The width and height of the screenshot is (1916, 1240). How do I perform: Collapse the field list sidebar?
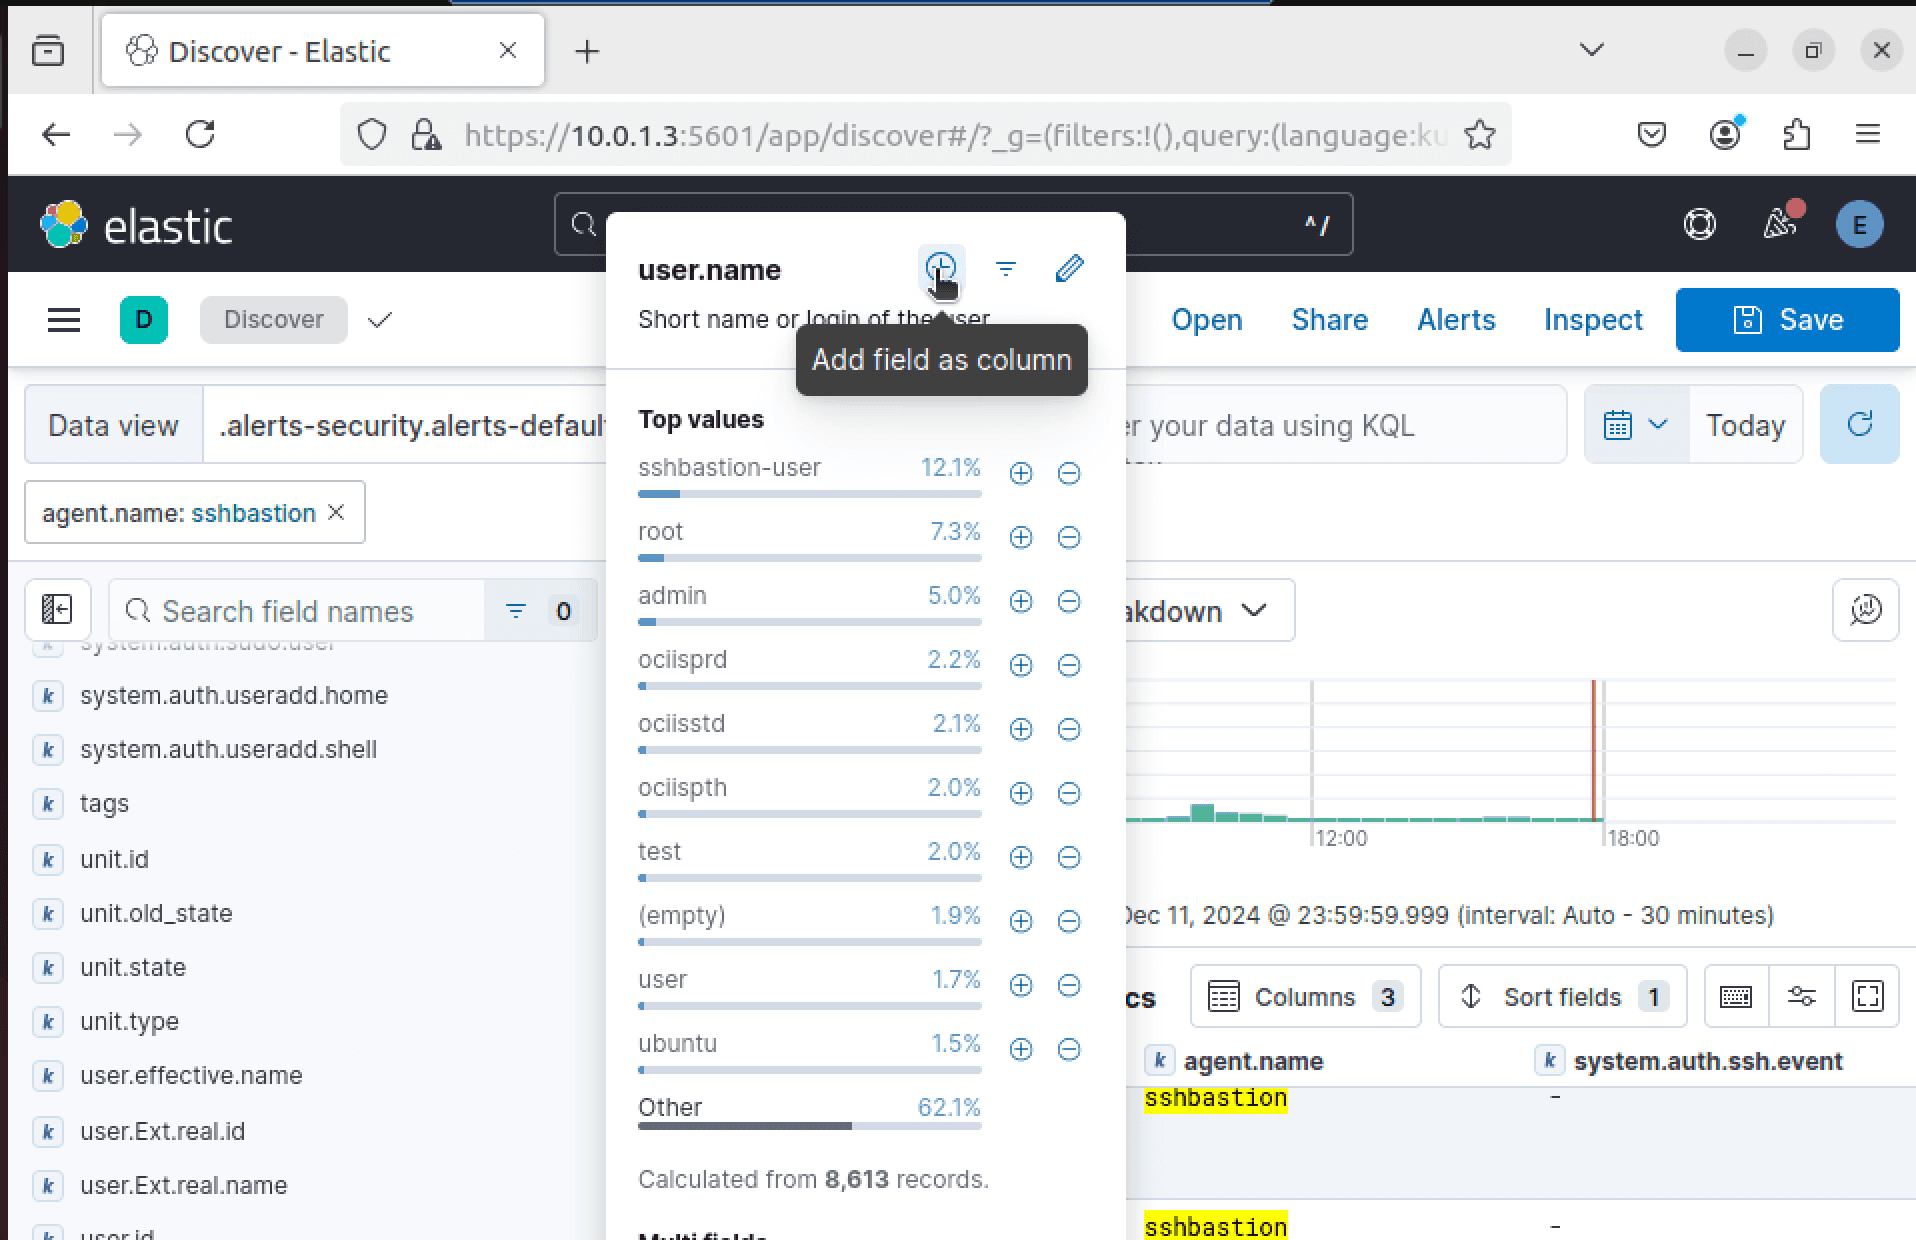[57, 610]
